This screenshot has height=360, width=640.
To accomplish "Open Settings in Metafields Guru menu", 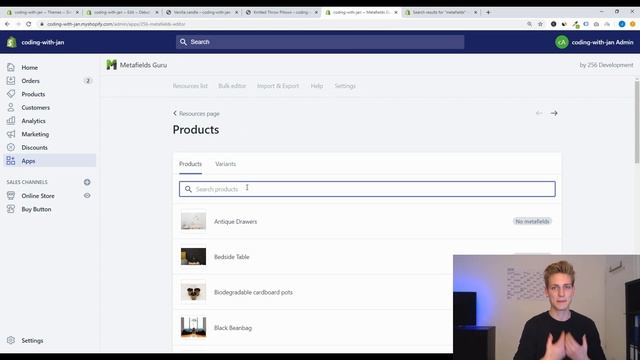I will click(345, 86).
